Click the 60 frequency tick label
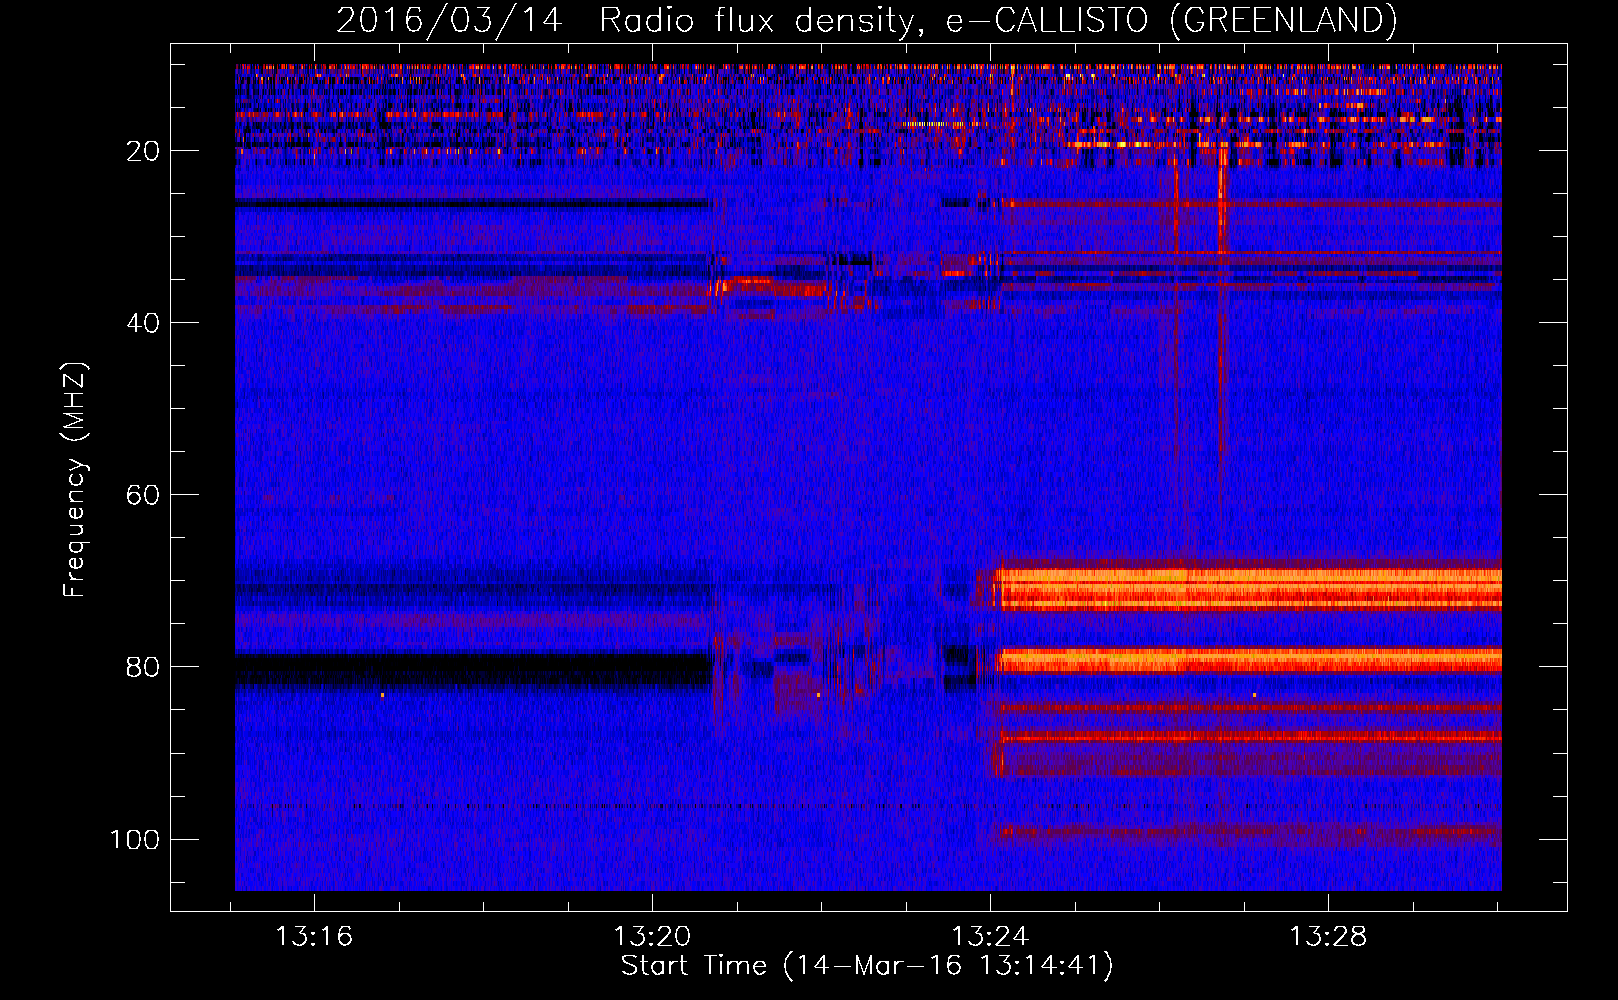 click(144, 495)
